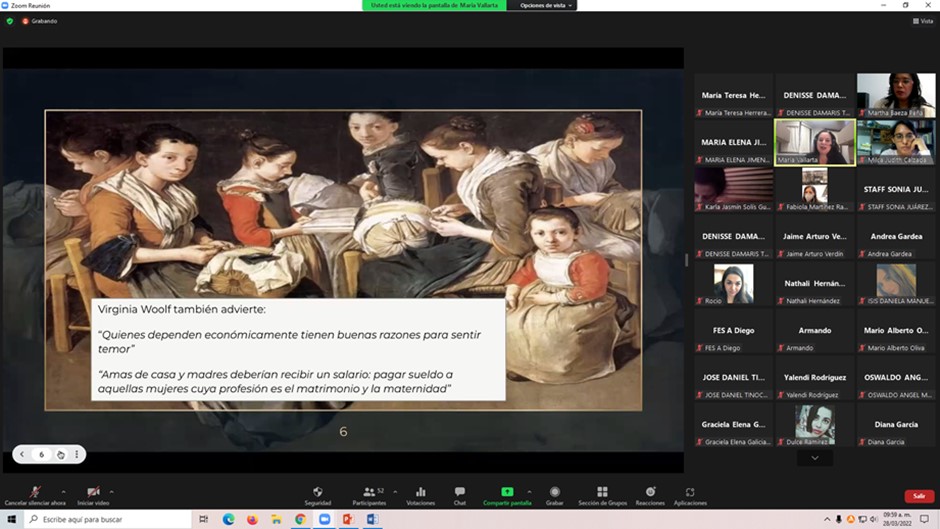The height and width of the screenshot is (529, 940).
Task: Select Fabiola Martínez participant tile
Action: point(815,190)
